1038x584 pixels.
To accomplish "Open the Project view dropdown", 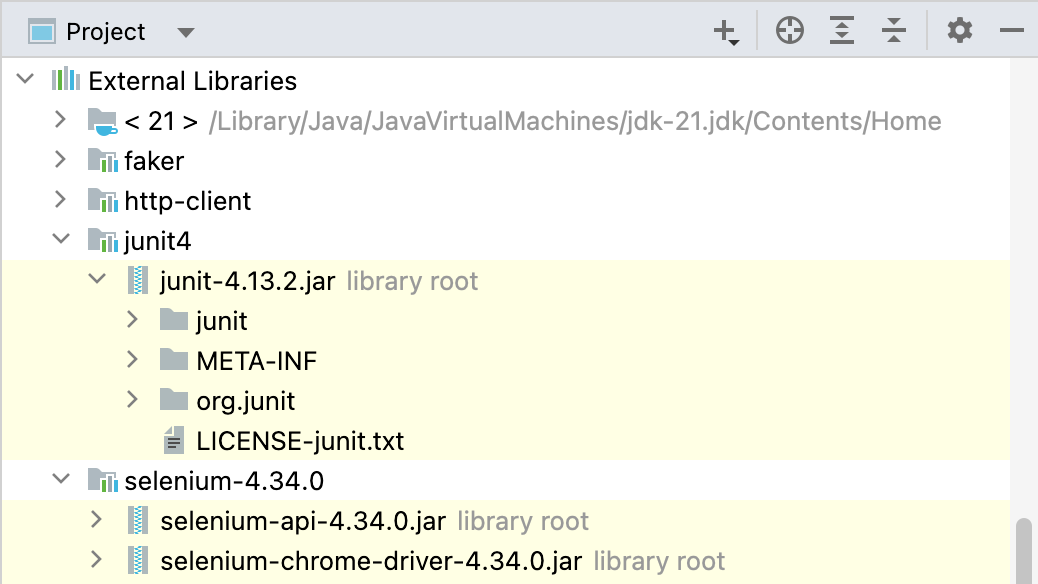I will 186,32.
